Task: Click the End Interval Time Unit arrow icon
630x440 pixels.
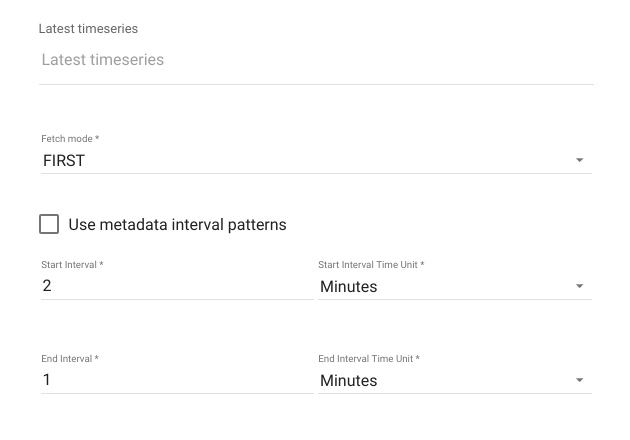Action: click(x=579, y=380)
